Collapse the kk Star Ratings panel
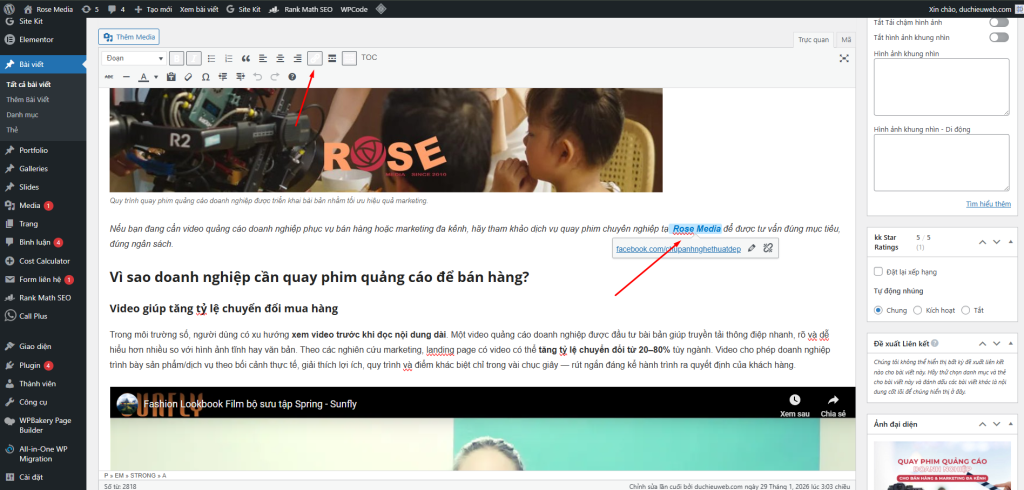 1011,242
